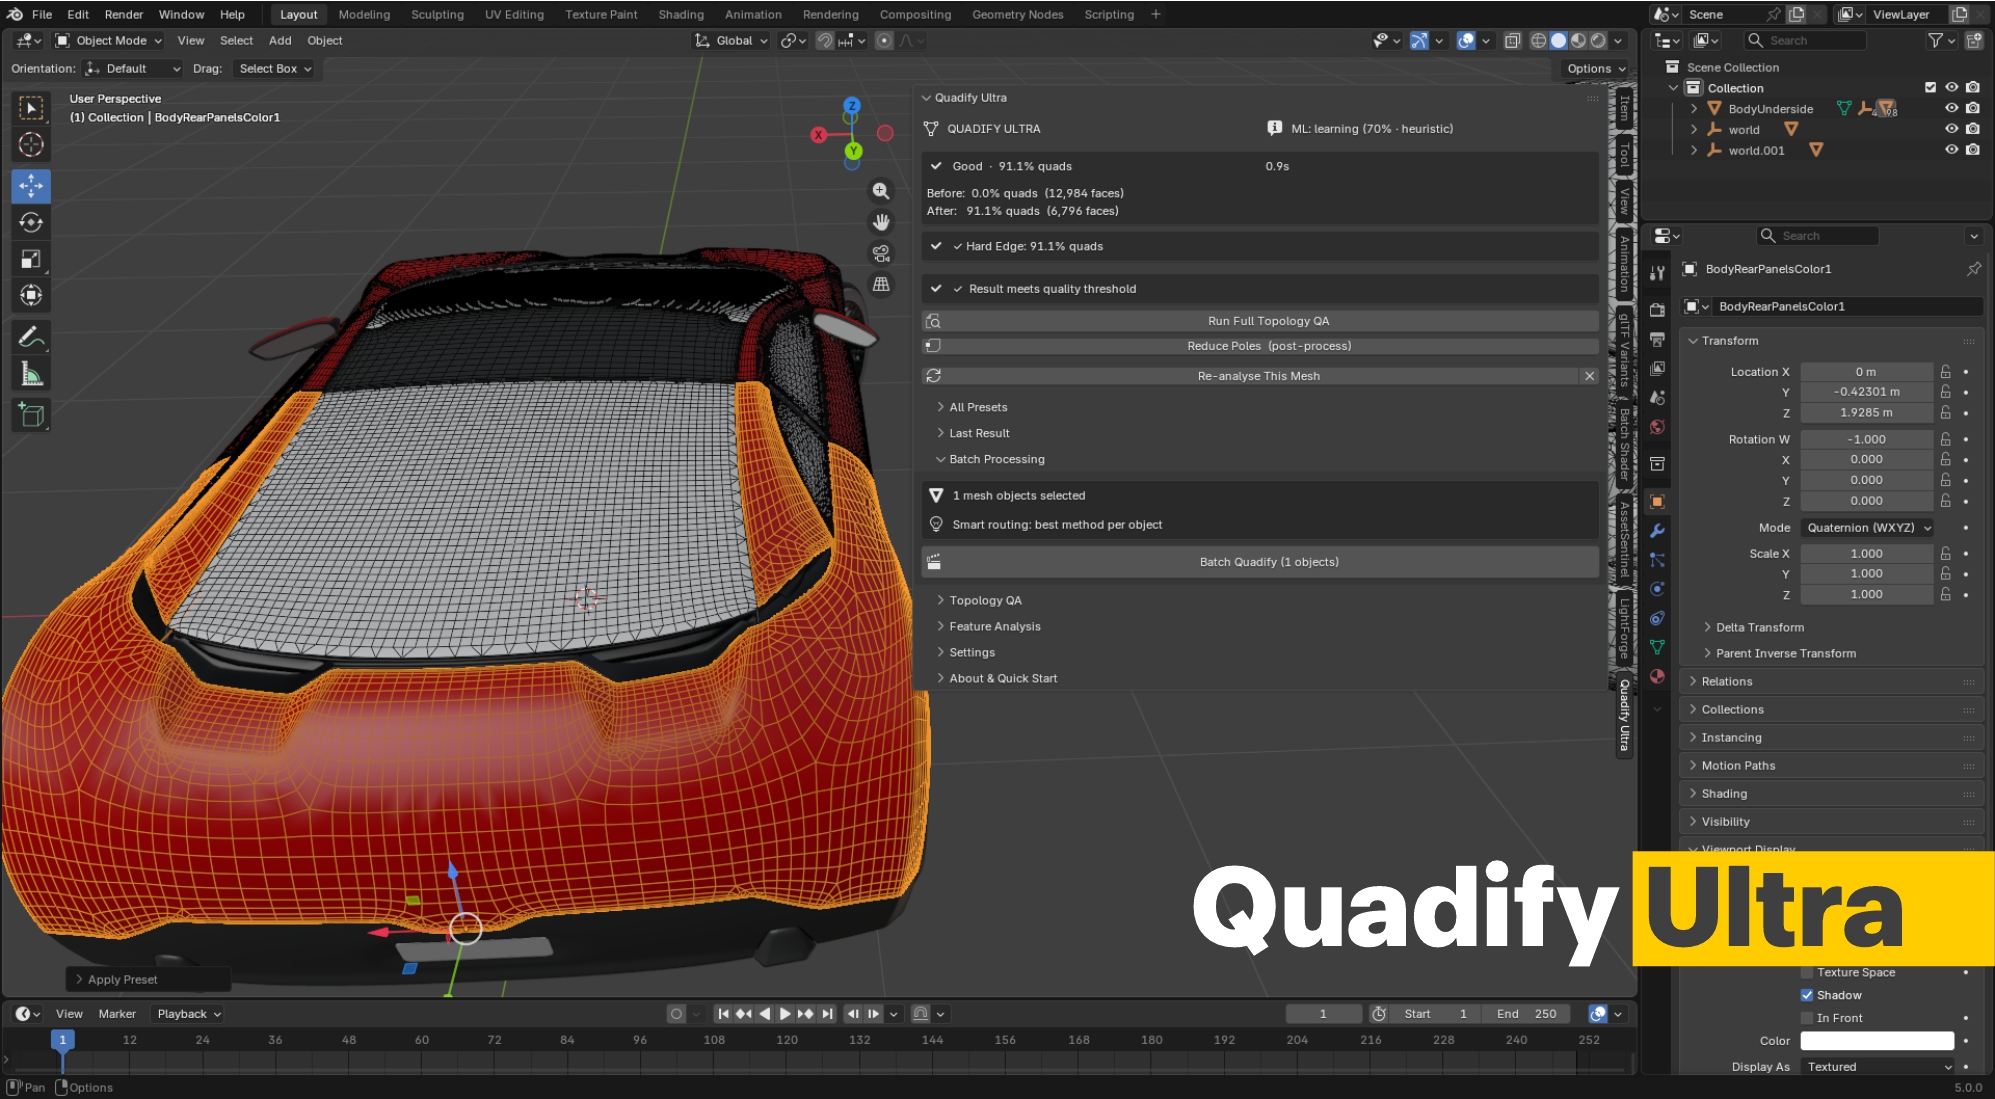Click the pan hand viewport icon
Viewport: 1995px width, 1099px height.
(x=880, y=222)
